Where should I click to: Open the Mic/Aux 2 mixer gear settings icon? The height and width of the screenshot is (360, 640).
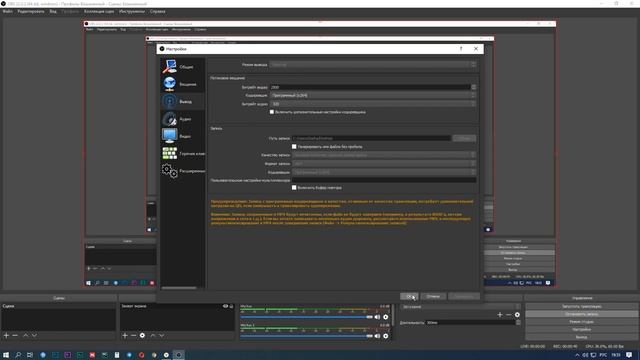point(386,336)
